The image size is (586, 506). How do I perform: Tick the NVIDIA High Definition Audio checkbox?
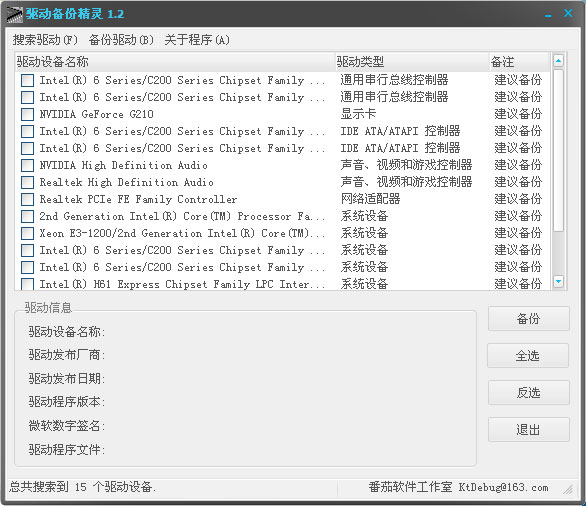click(x=27, y=165)
